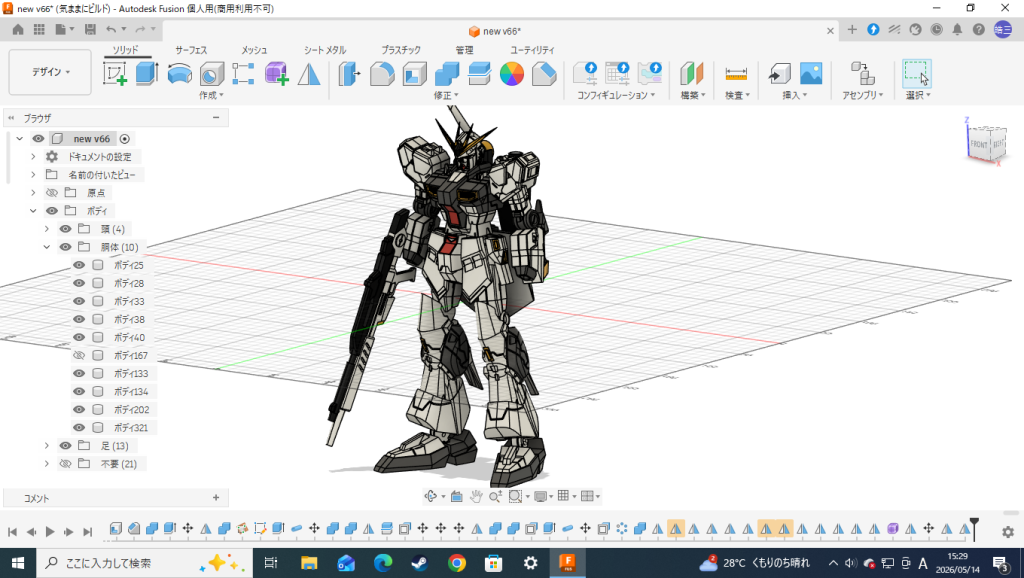Viewport: 1024px width, 578px height.
Task: Hide ボディ28 with its eye icon
Action: 79,283
